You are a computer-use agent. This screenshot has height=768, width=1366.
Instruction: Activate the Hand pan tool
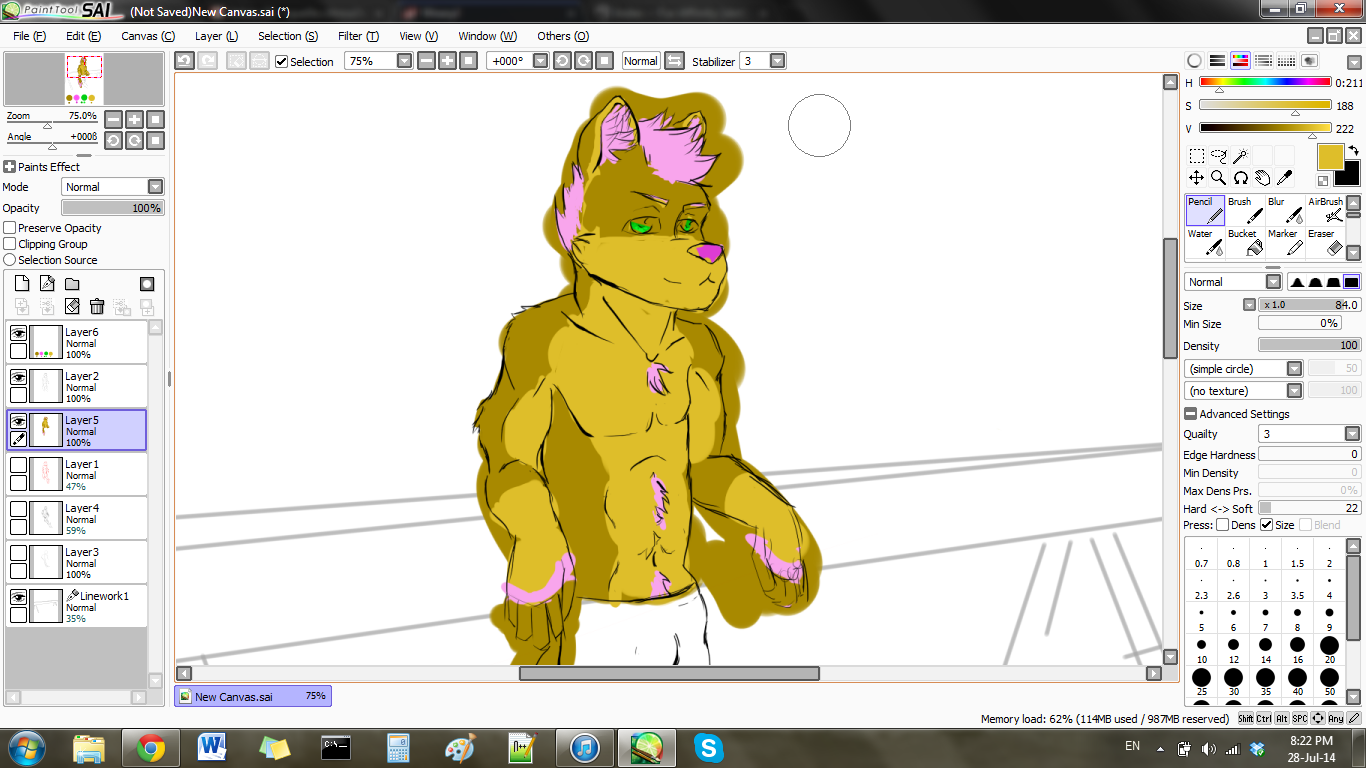(x=1262, y=178)
